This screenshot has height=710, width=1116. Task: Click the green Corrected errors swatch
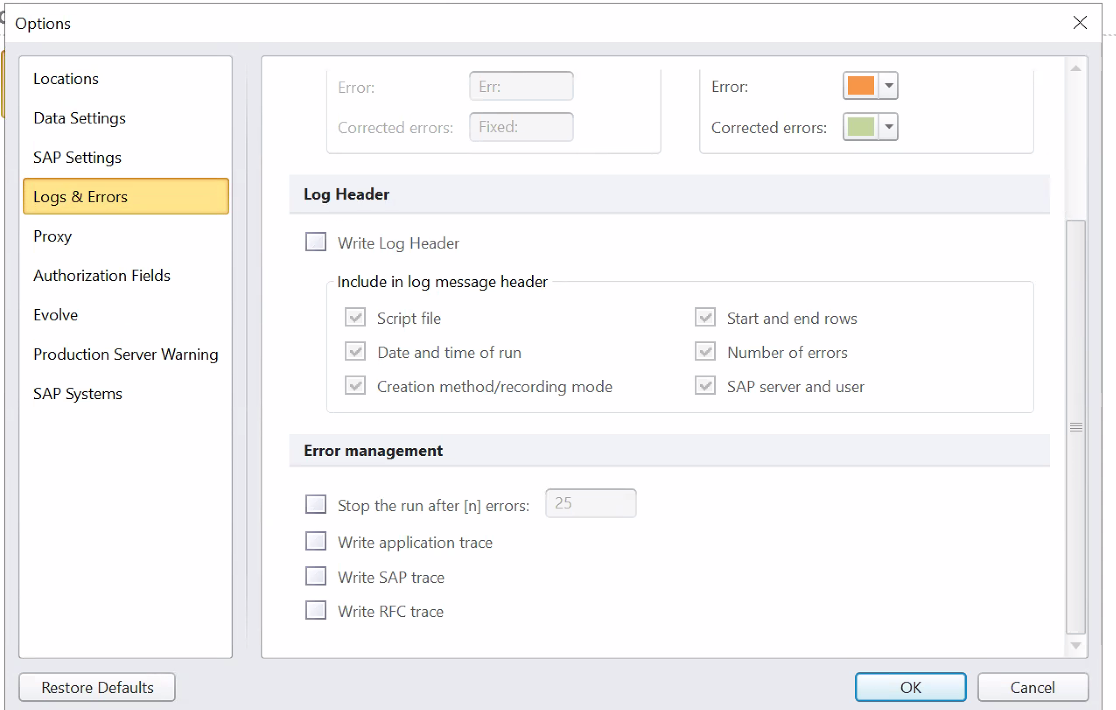[861, 128]
